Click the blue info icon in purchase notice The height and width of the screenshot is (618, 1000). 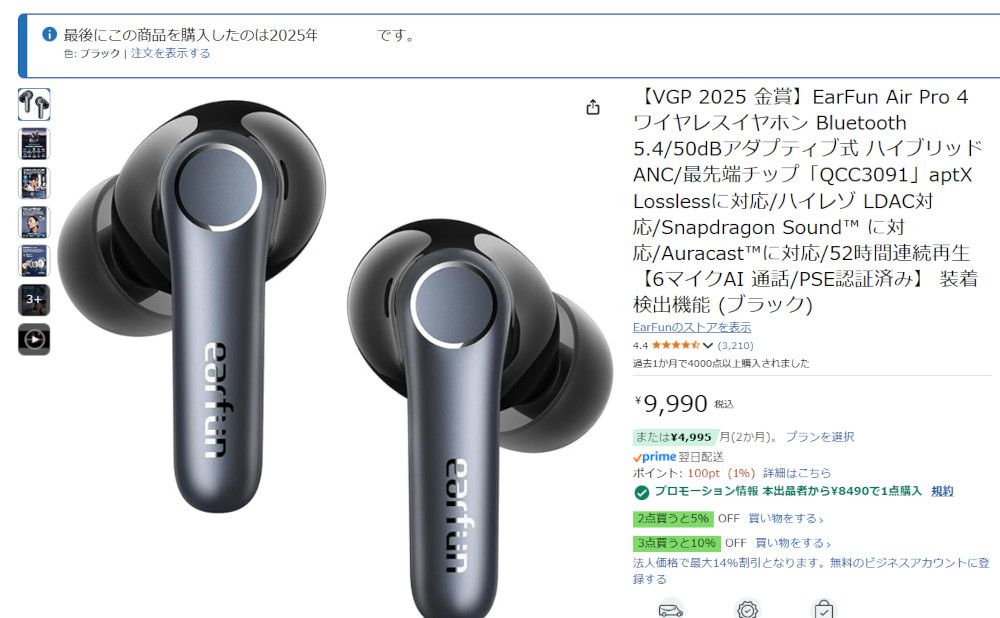pyautogui.click(x=49, y=34)
